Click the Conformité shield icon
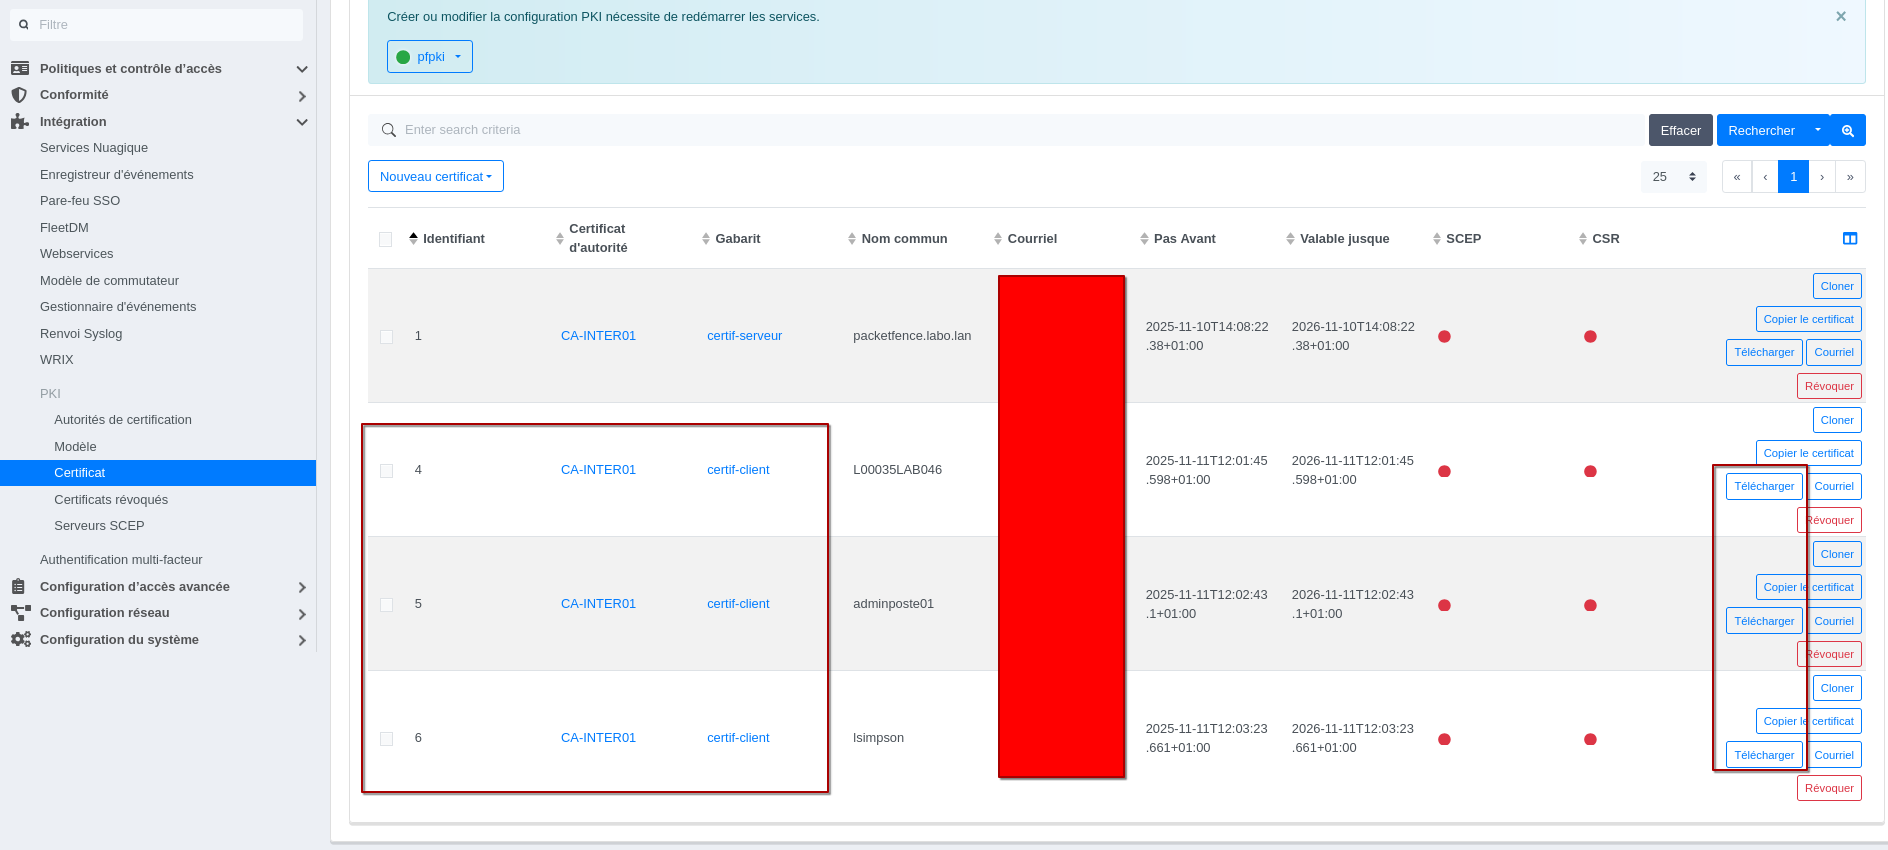Image resolution: width=1888 pixels, height=850 pixels. [x=19, y=95]
